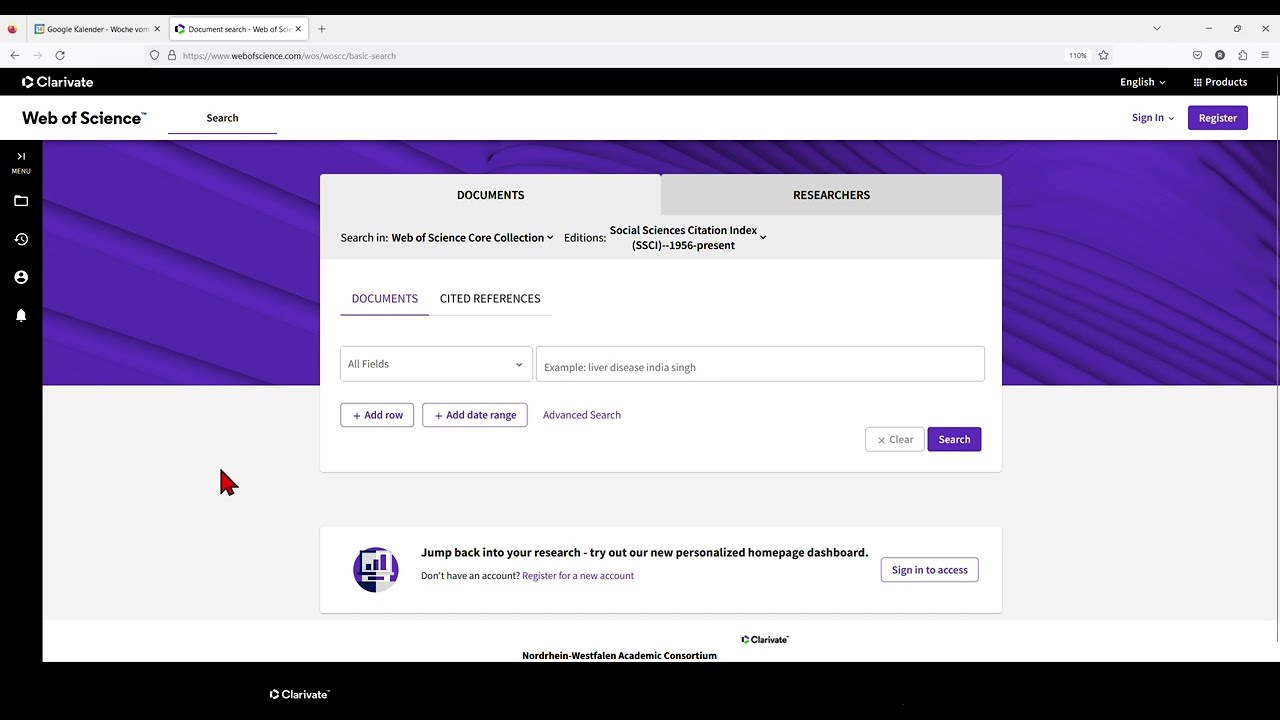Open Advanced Search link
This screenshot has height=720, width=1280.
pyautogui.click(x=582, y=415)
